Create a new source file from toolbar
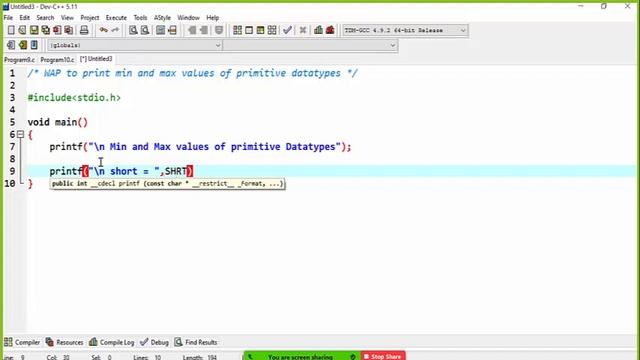 tap(11, 30)
